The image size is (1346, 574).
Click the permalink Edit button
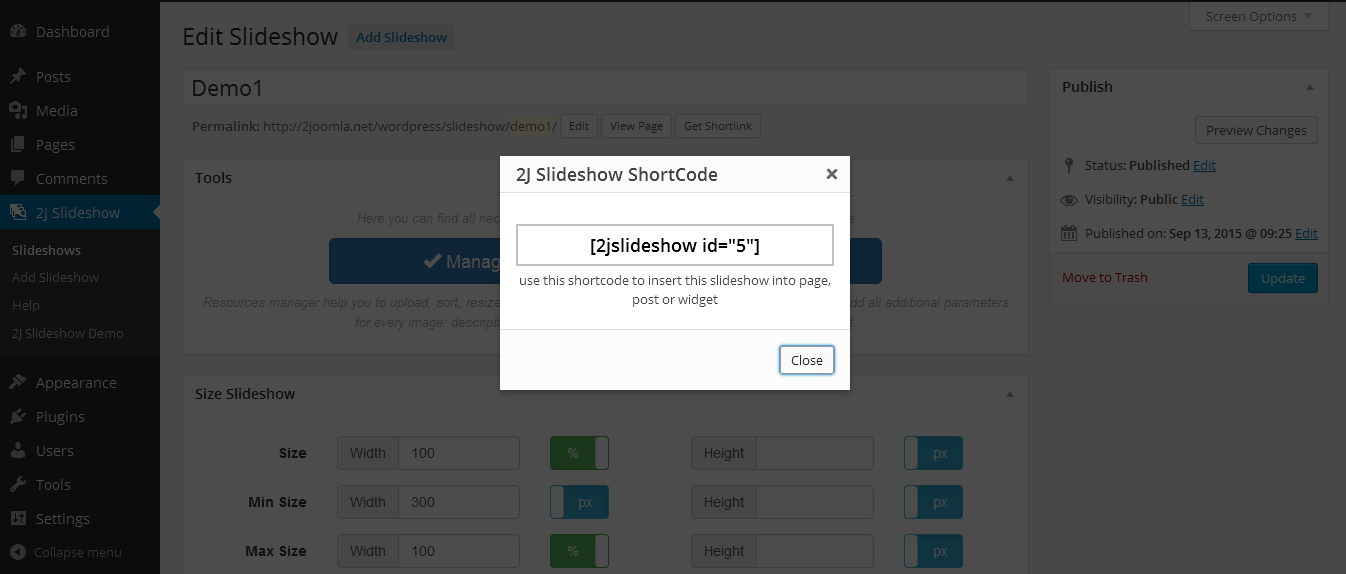[x=579, y=126]
